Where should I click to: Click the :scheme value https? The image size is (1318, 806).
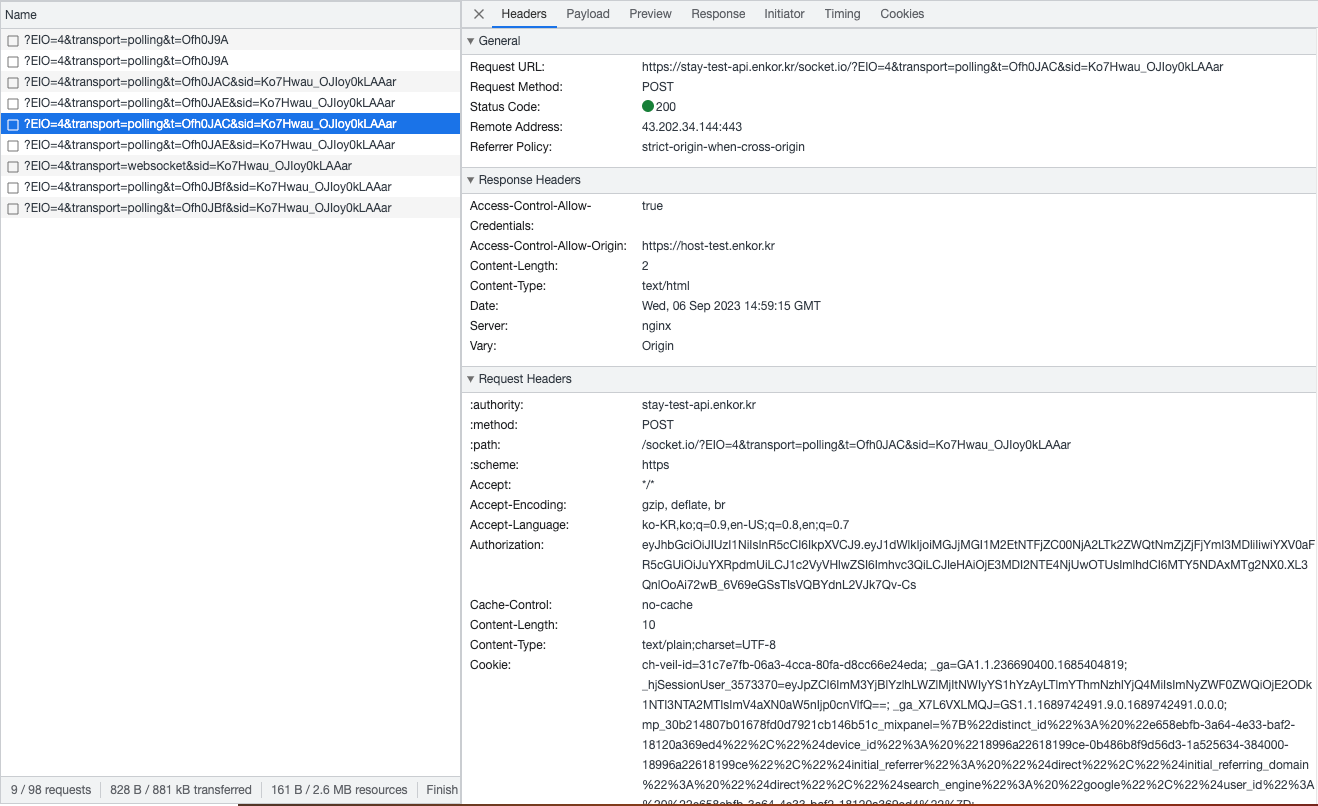pos(655,465)
